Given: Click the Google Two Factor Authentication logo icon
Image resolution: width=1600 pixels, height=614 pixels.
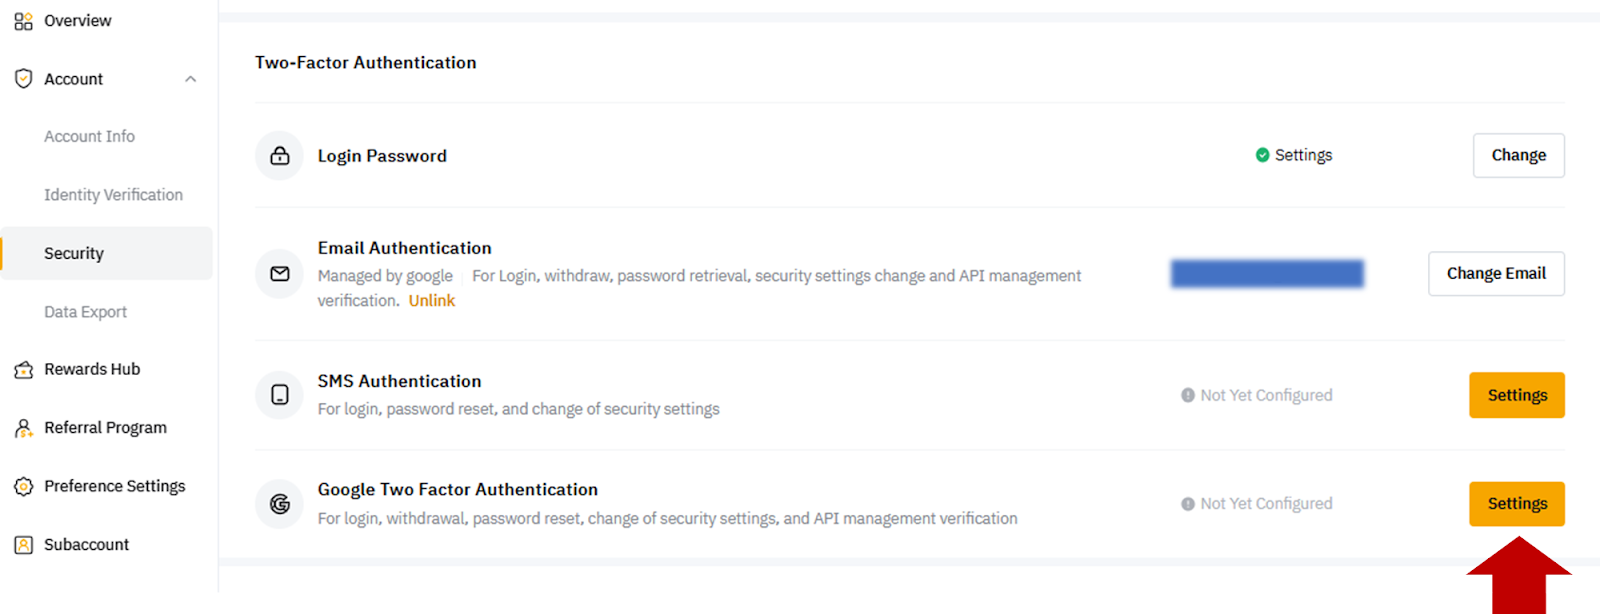Looking at the screenshot, I should click(x=279, y=503).
